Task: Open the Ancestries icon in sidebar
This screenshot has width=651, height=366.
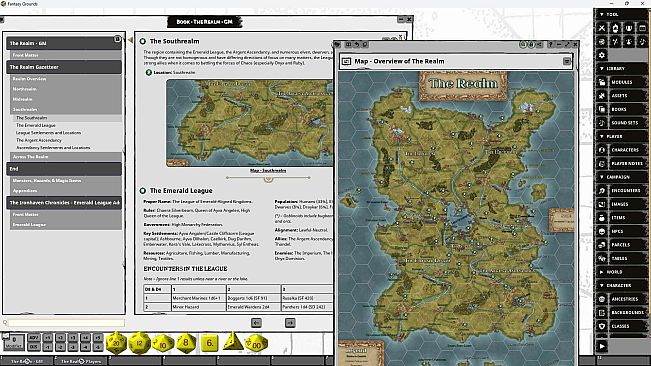Action: [602, 299]
